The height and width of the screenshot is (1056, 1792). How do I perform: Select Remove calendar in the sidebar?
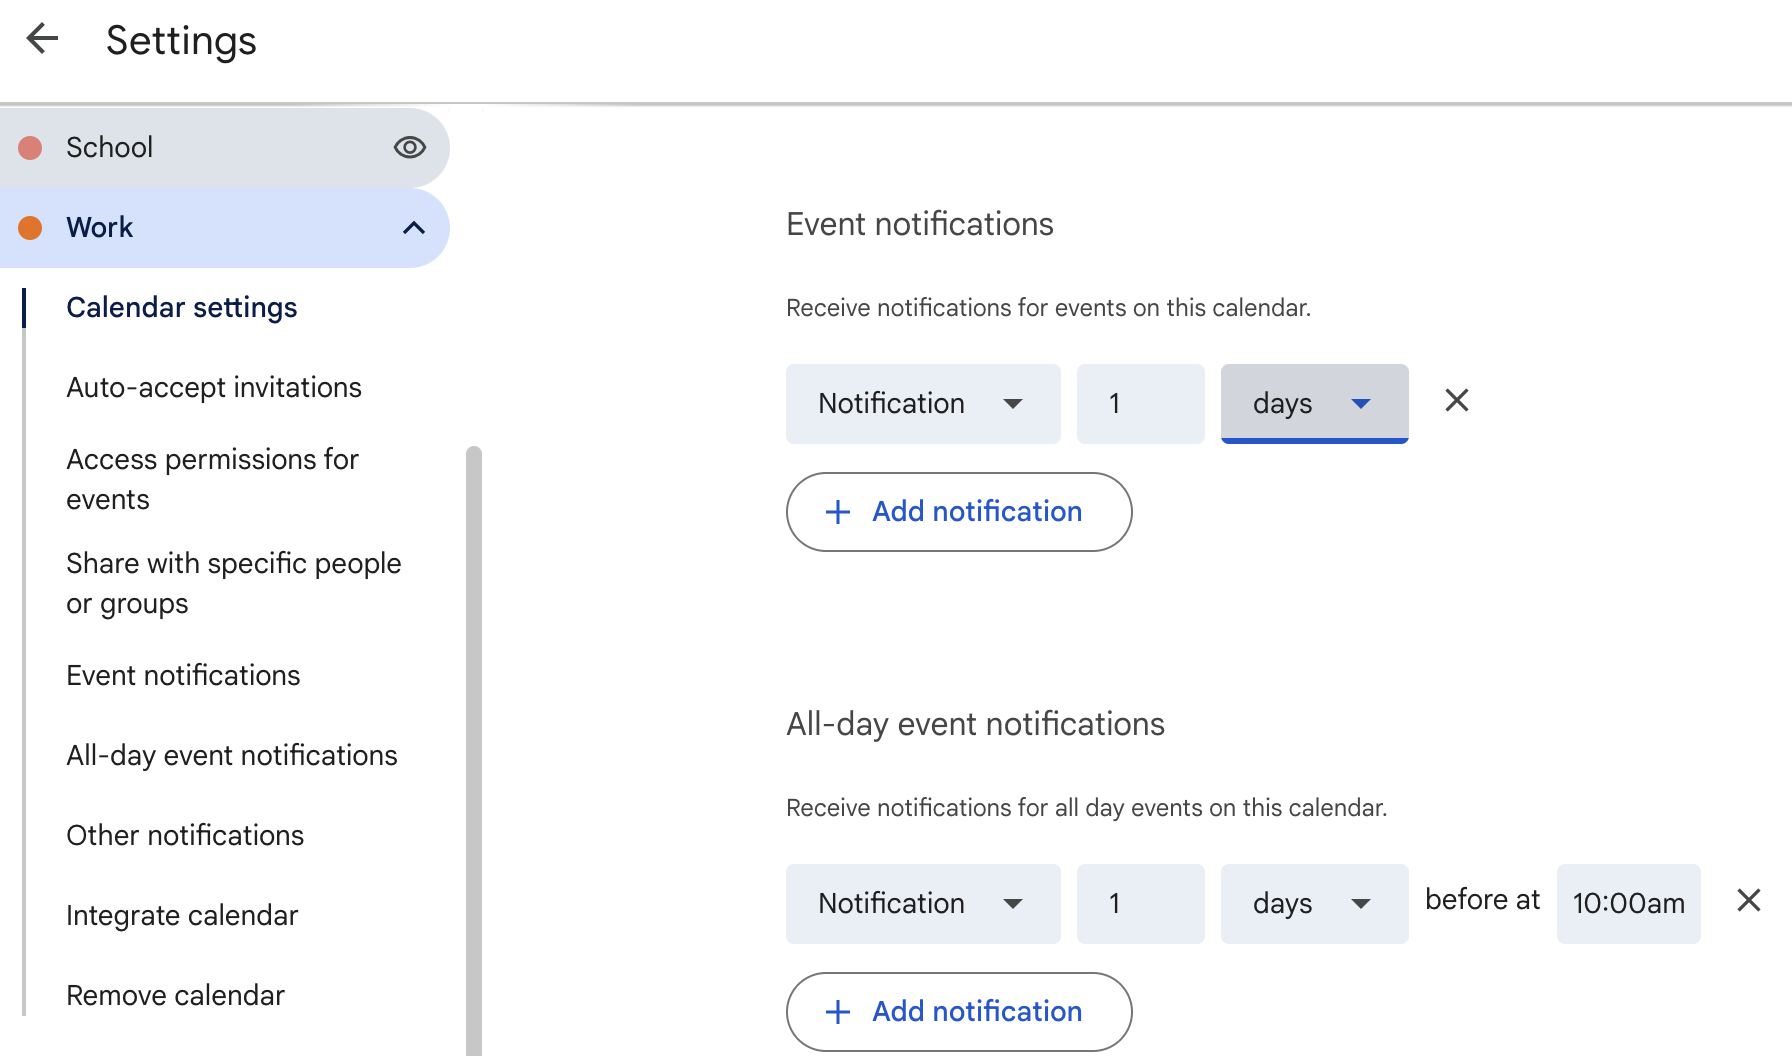pyautogui.click(x=175, y=996)
